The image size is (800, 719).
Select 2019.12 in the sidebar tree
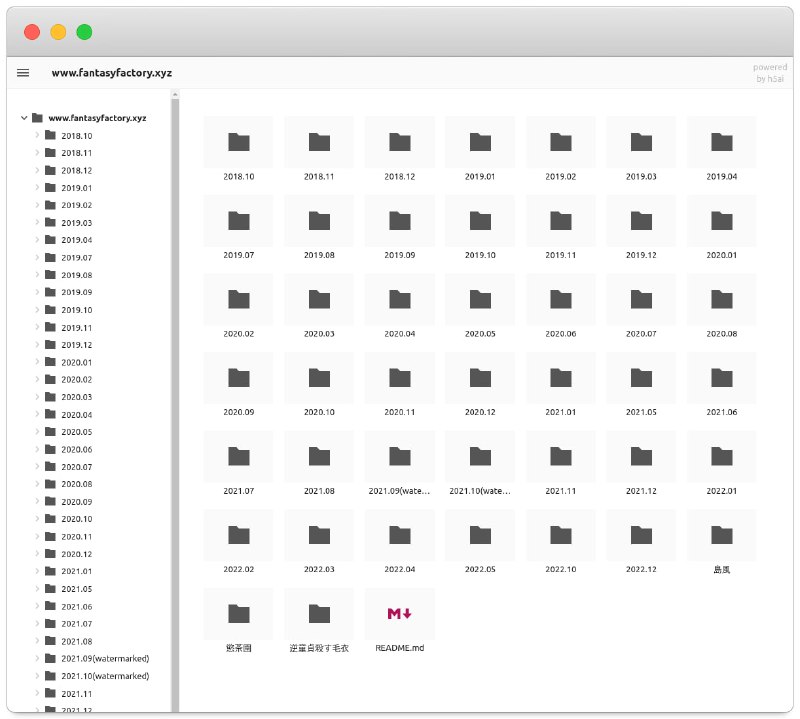pyautogui.click(x=76, y=345)
